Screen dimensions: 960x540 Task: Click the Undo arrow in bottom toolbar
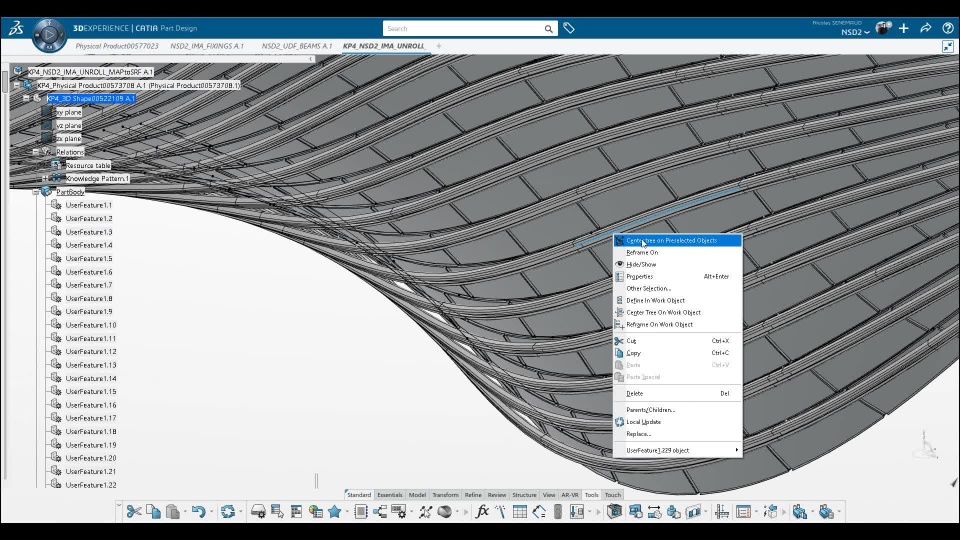coord(198,512)
